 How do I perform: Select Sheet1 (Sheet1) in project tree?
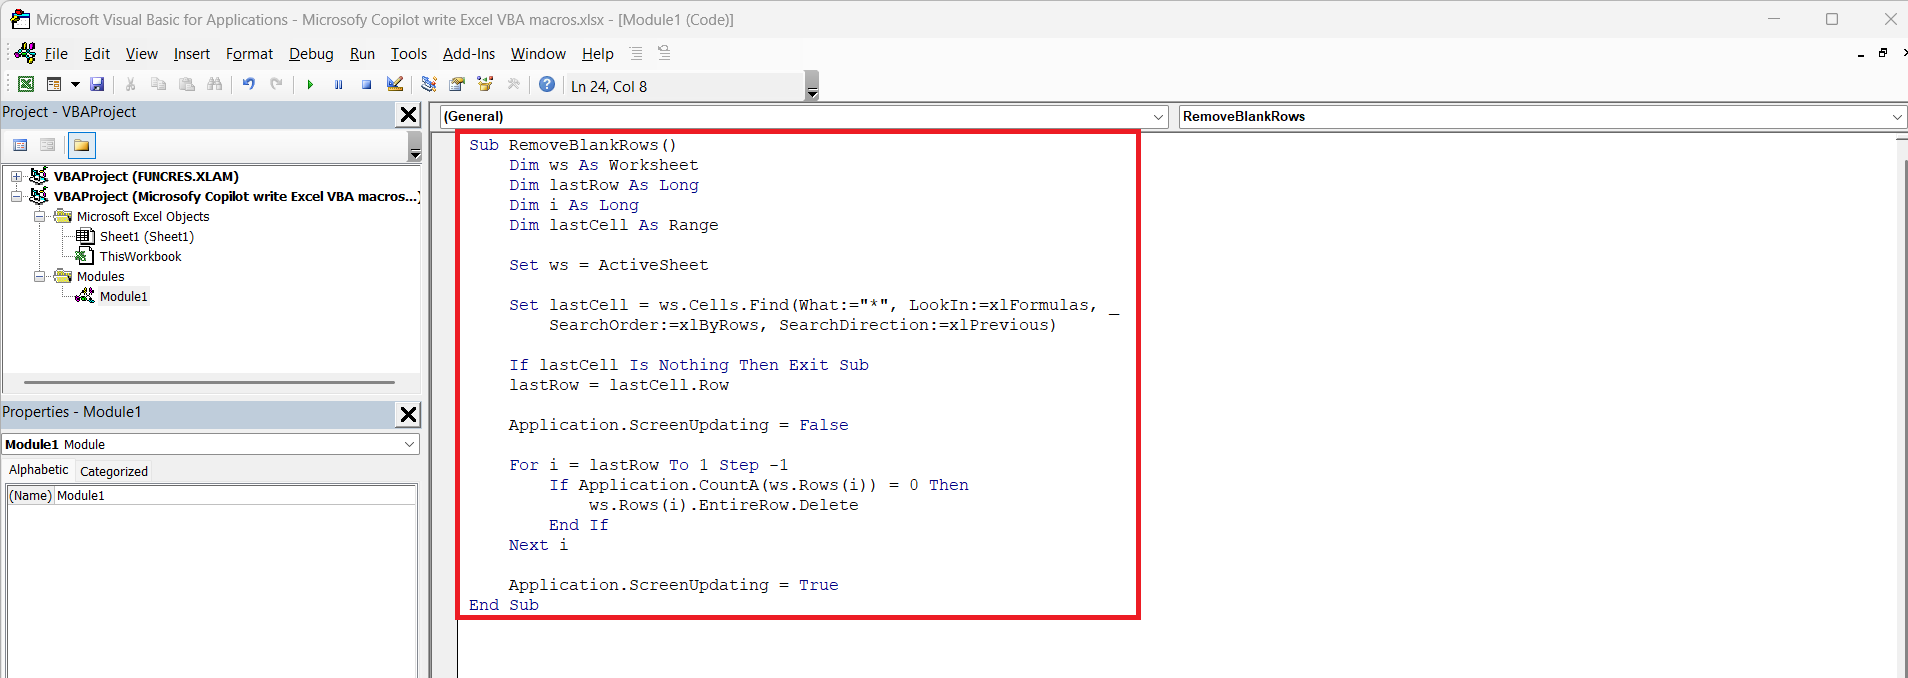pyautogui.click(x=146, y=236)
